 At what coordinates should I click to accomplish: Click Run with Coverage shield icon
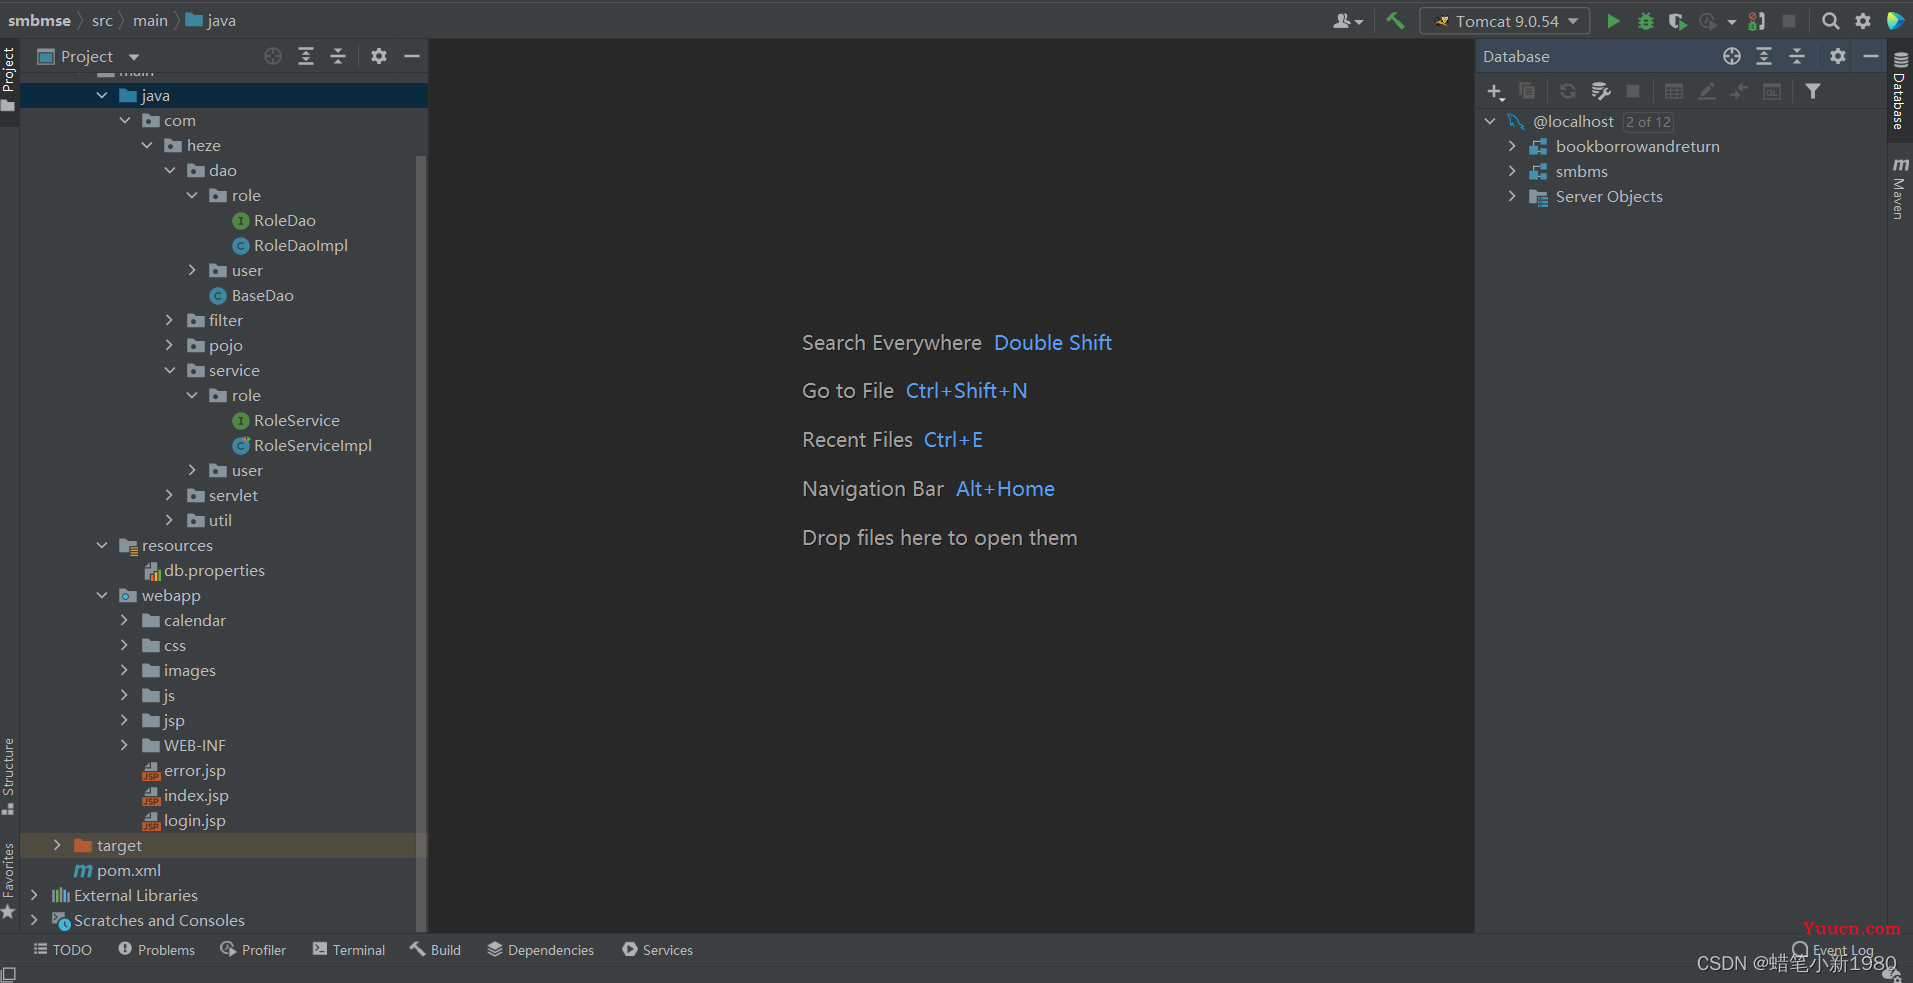tap(1677, 20)
